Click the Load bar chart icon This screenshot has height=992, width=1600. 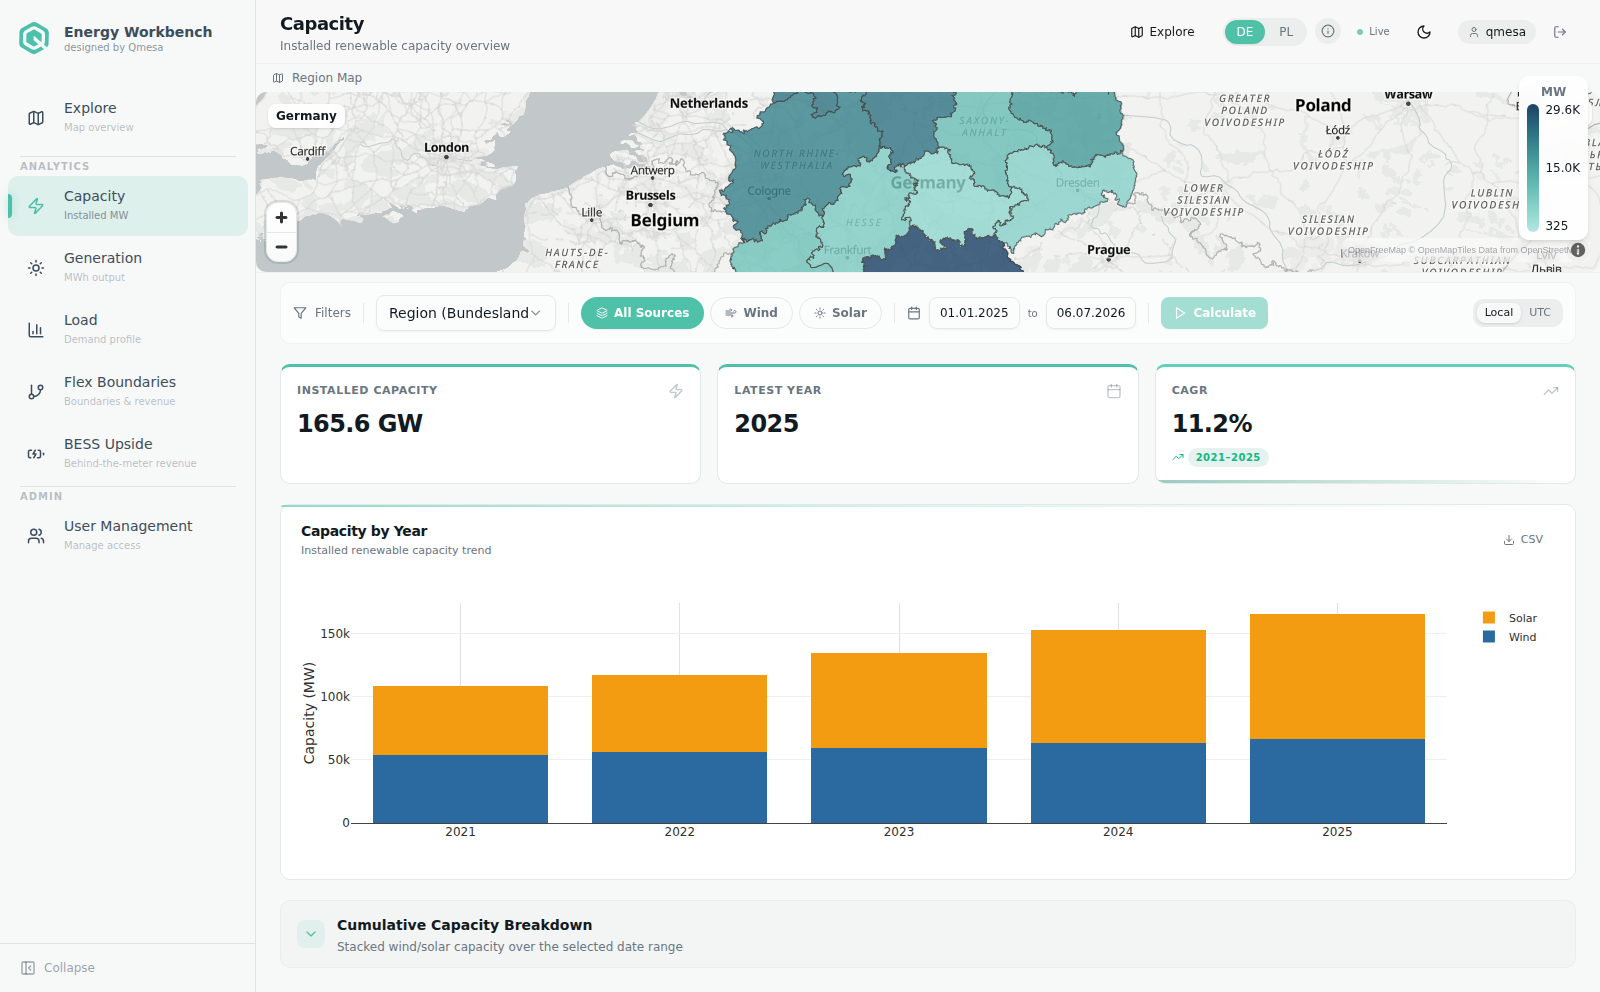(x=36, y=330)
